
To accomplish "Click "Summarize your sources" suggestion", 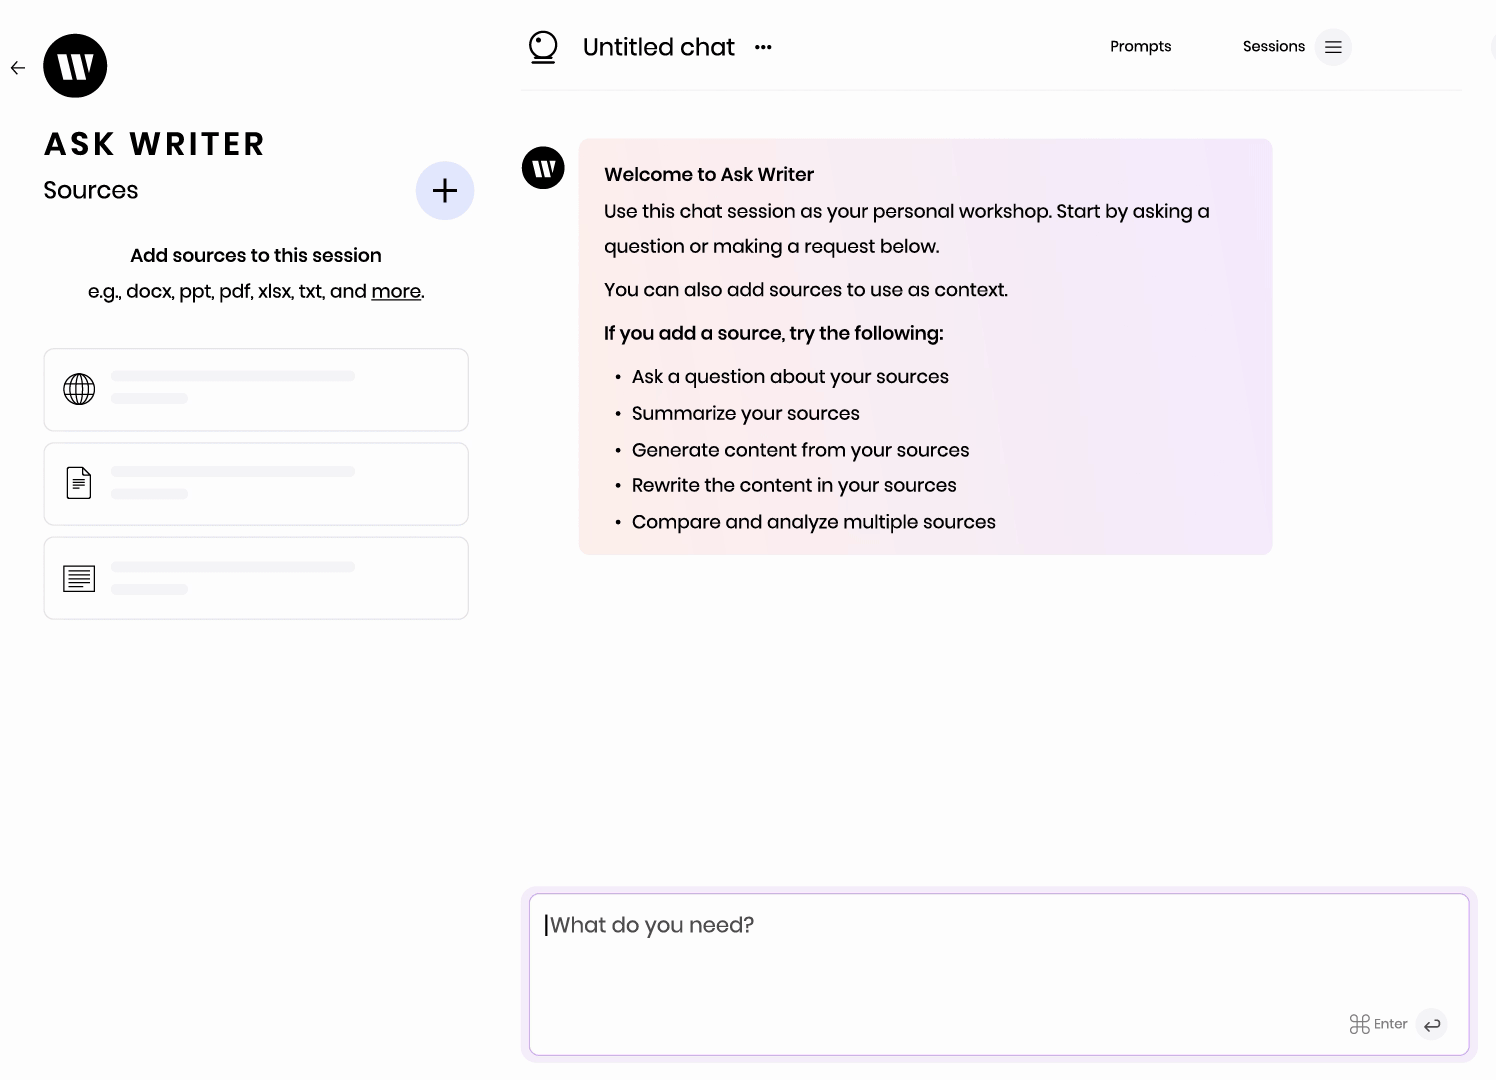I will point(746,414).
